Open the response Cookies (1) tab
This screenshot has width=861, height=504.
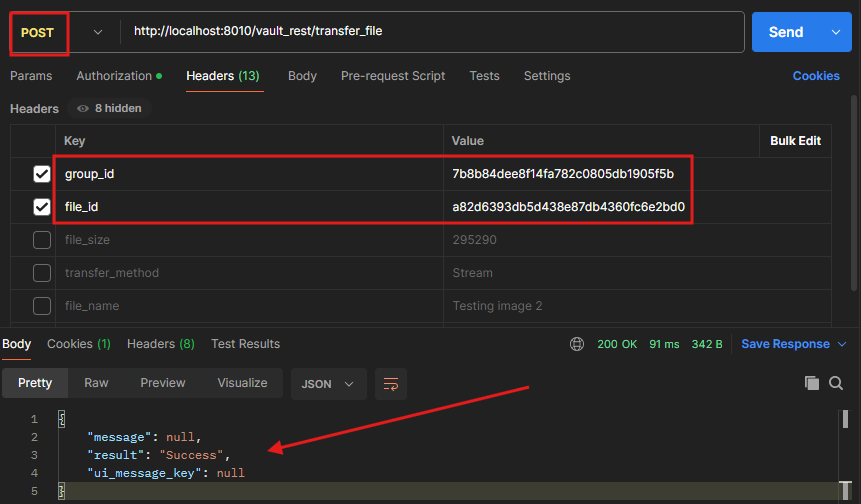pyautogui.click(x=79, y=344)
